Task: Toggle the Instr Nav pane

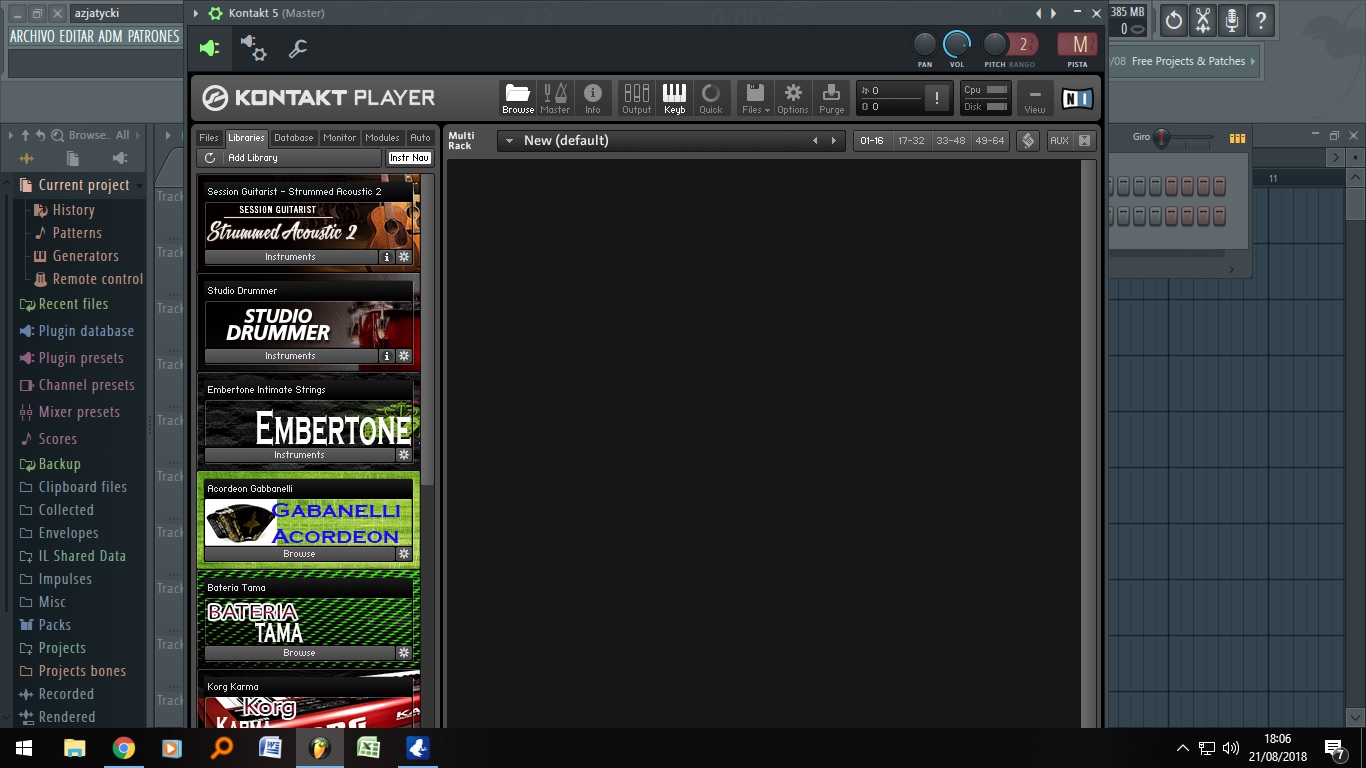Action: (410, 158)
